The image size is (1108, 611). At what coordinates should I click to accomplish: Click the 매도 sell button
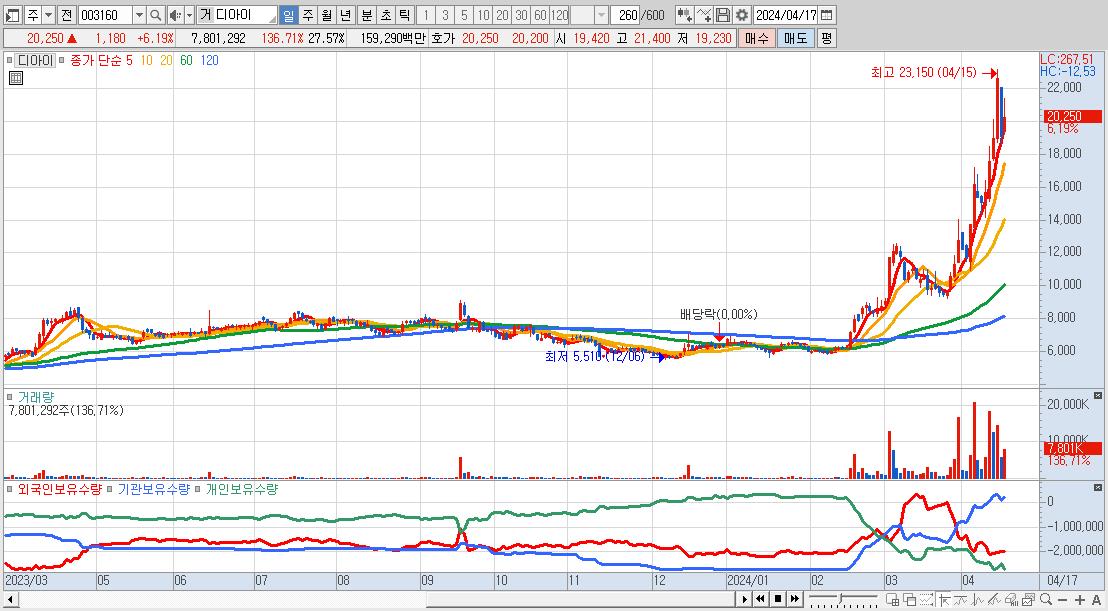coord(796,38)
